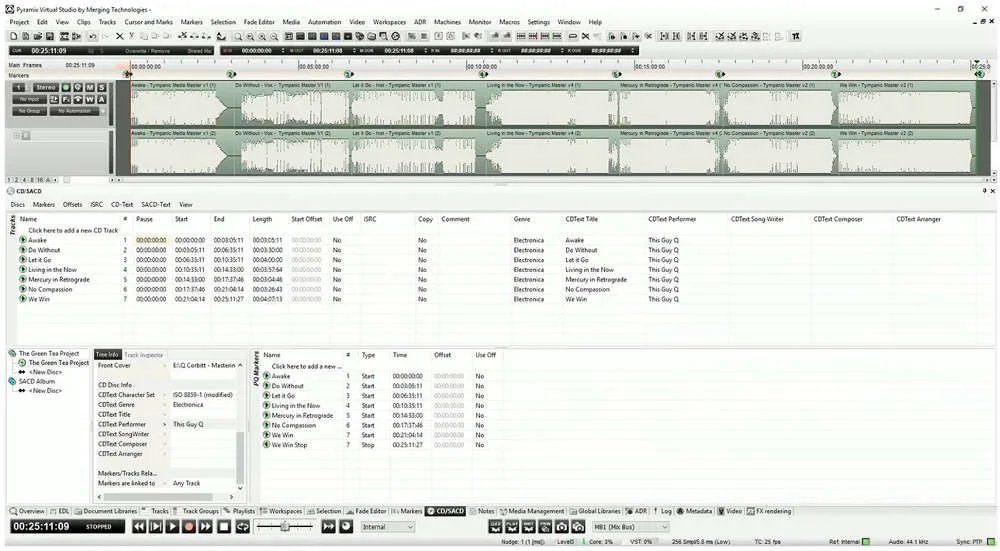This screenshot has height=551, width=1000.
Task: Click the magnifier zoom tool icon
Action: [x=238, y=36]
